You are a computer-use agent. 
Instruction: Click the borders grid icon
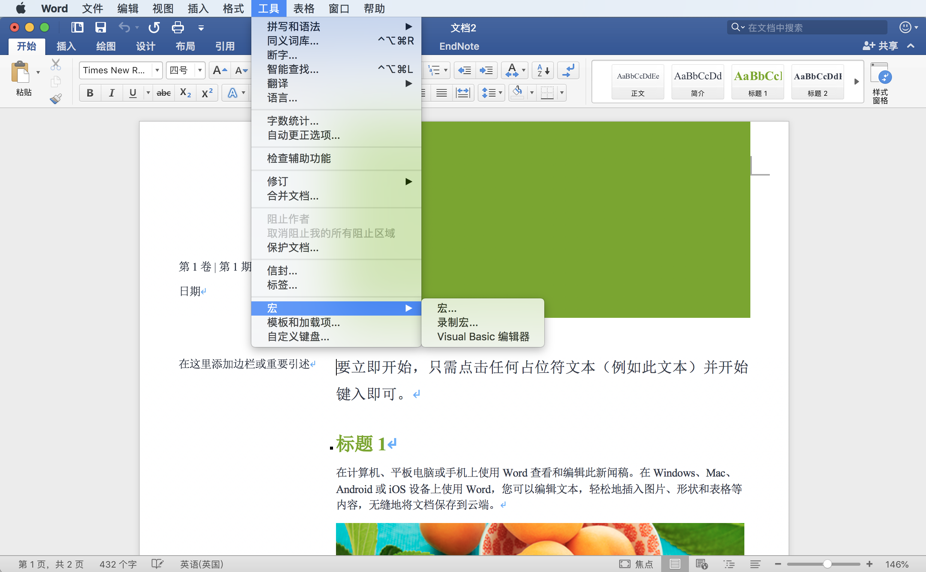click(x=547, y=93)
